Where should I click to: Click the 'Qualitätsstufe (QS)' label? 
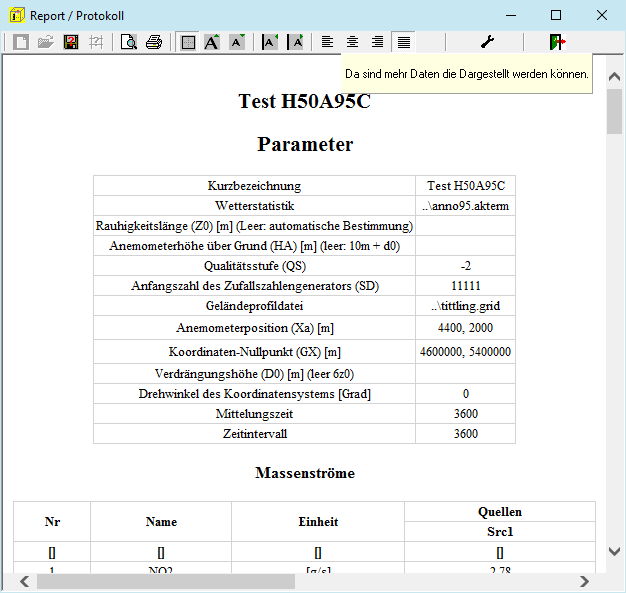(x=254, y=266)
